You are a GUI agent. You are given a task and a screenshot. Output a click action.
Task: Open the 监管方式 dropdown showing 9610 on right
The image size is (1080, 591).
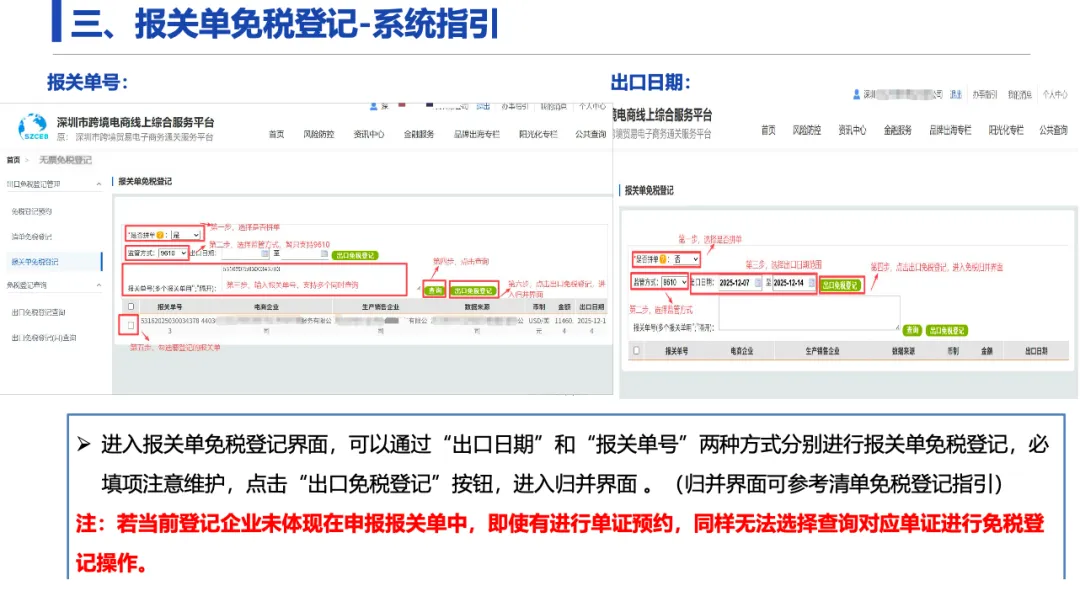coord(674,283)
